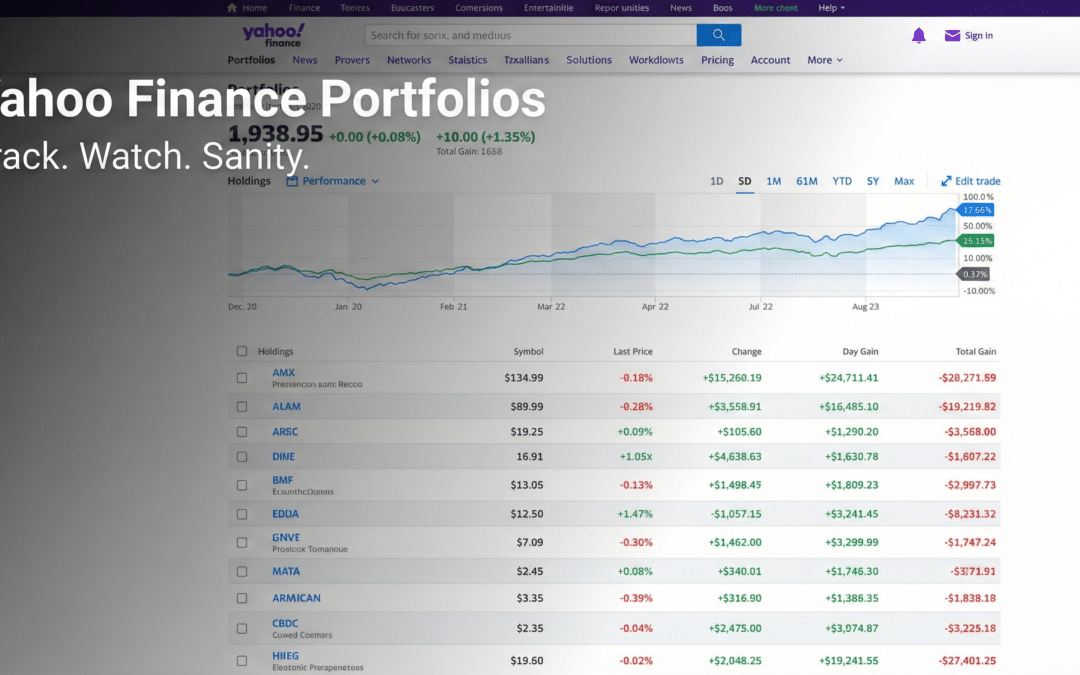Select the 61M chart range
The image size is (1080, 675).
tap(807, 181)
